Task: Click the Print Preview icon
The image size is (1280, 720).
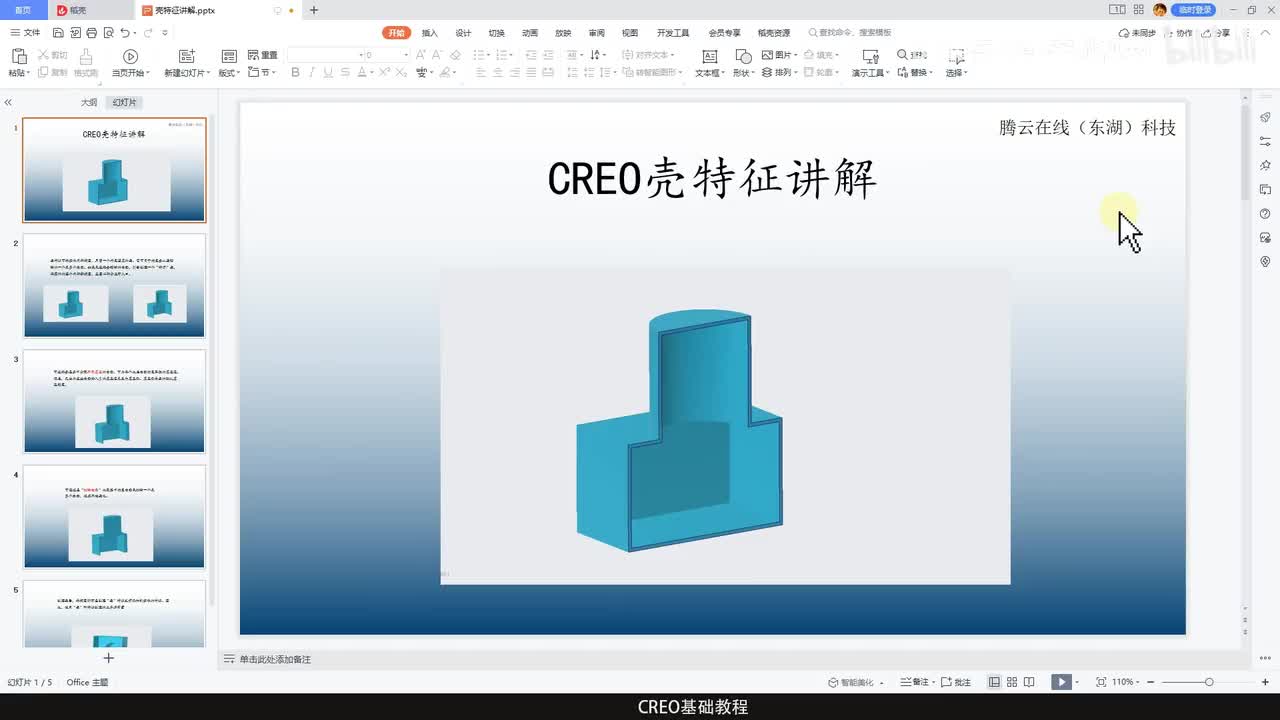Action: point(110,33)
